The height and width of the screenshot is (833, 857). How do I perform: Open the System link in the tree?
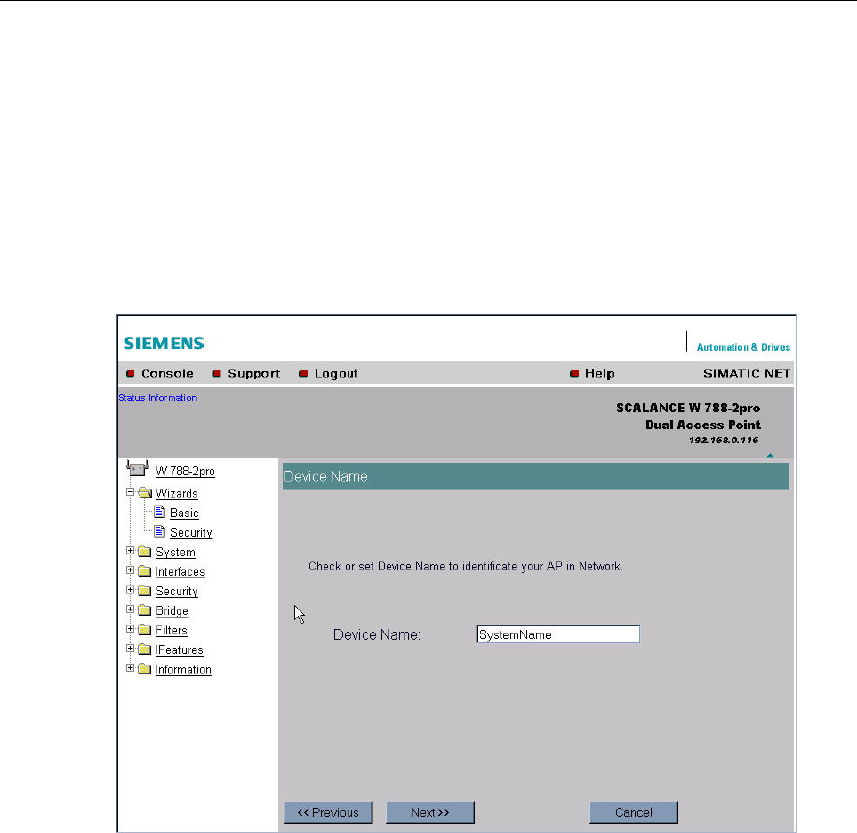[x=175, y=552]
